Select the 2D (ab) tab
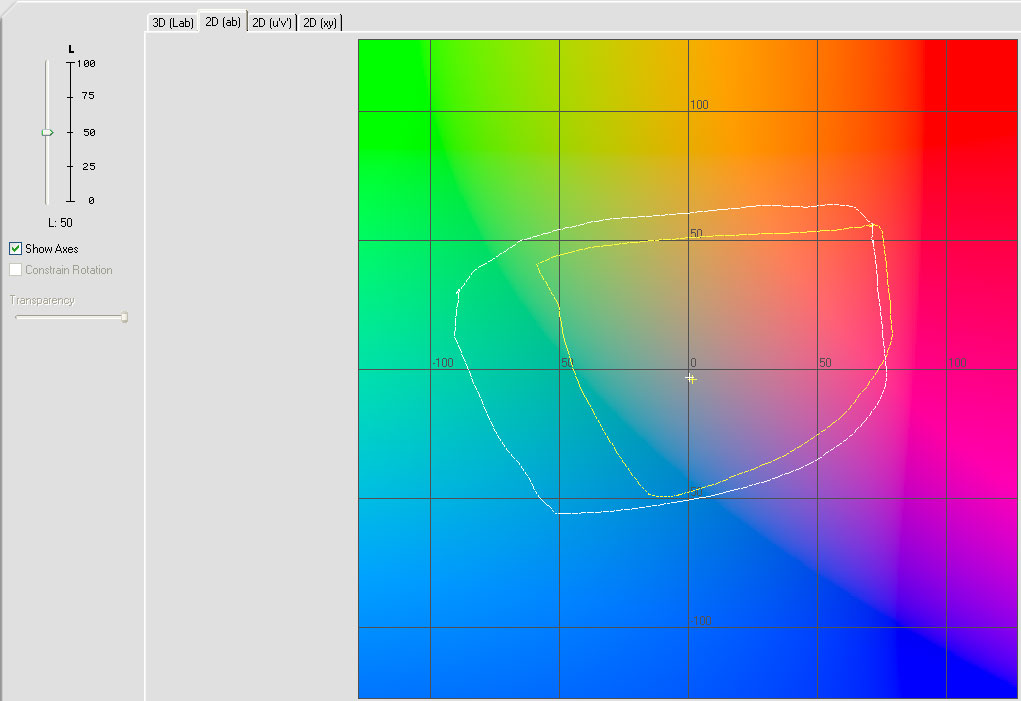The width and height of the screenshot is (1021, 701). (x=223, y=21)
